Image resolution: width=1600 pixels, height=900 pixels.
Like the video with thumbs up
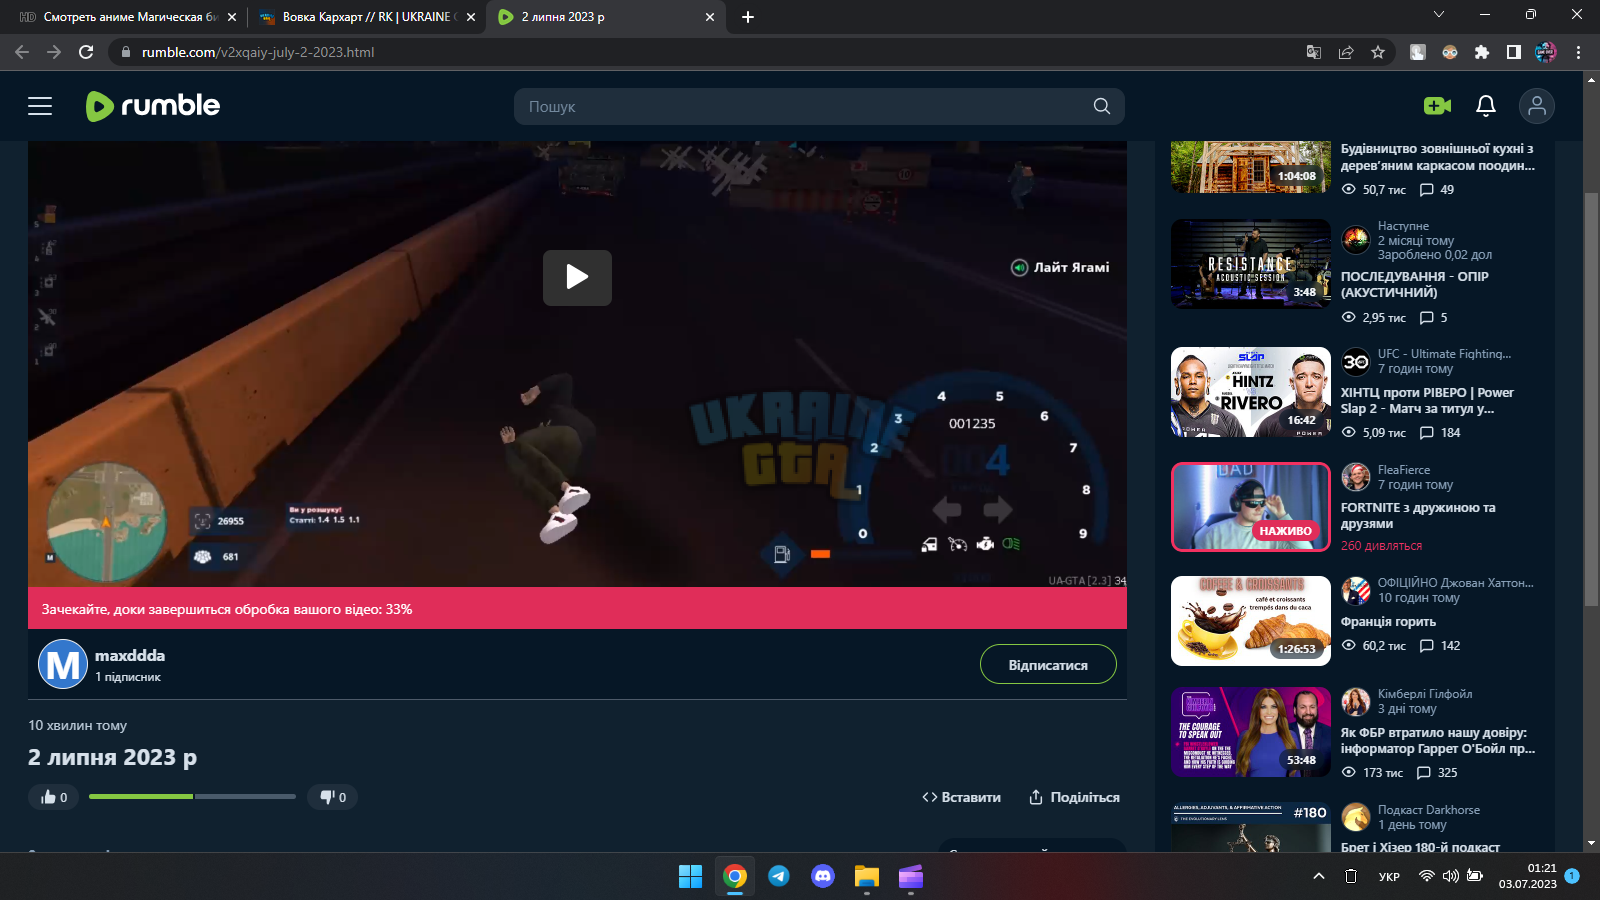tap(54, 797)
